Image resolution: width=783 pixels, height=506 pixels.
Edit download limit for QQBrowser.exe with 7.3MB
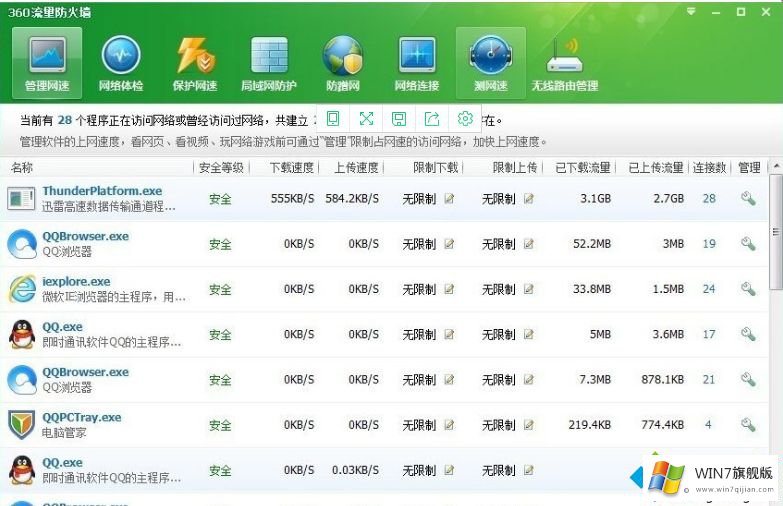[x=449, y=380]
